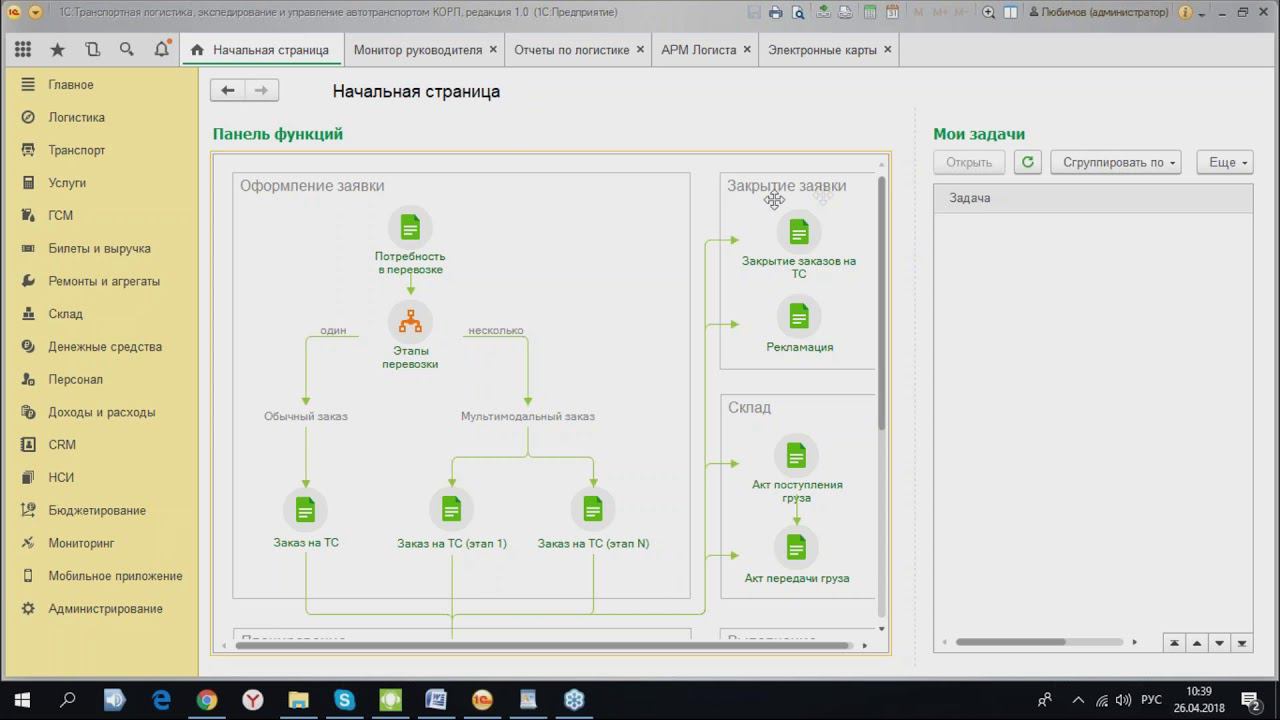Refresh the Мои задачи list
Viewport: 1280px width, 720px height.
pyautogui.click(x=1028, y=162)
